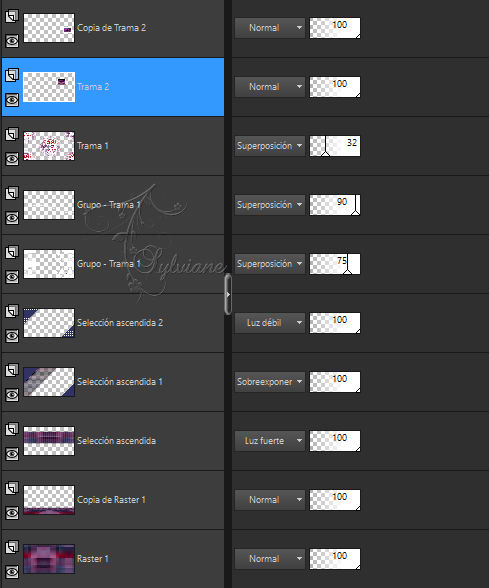This screenshot has width=489, height=588.
Task: Hide the Trama 1 layer with eye icon
Action: click(x=12, y=159)
